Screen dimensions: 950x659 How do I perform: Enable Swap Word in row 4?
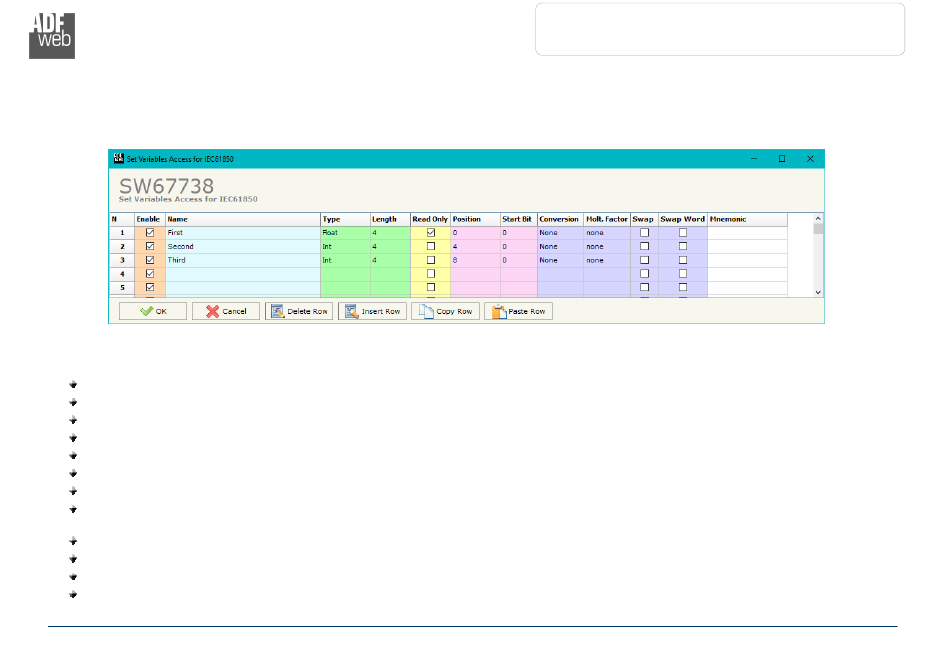pos(683,274)
